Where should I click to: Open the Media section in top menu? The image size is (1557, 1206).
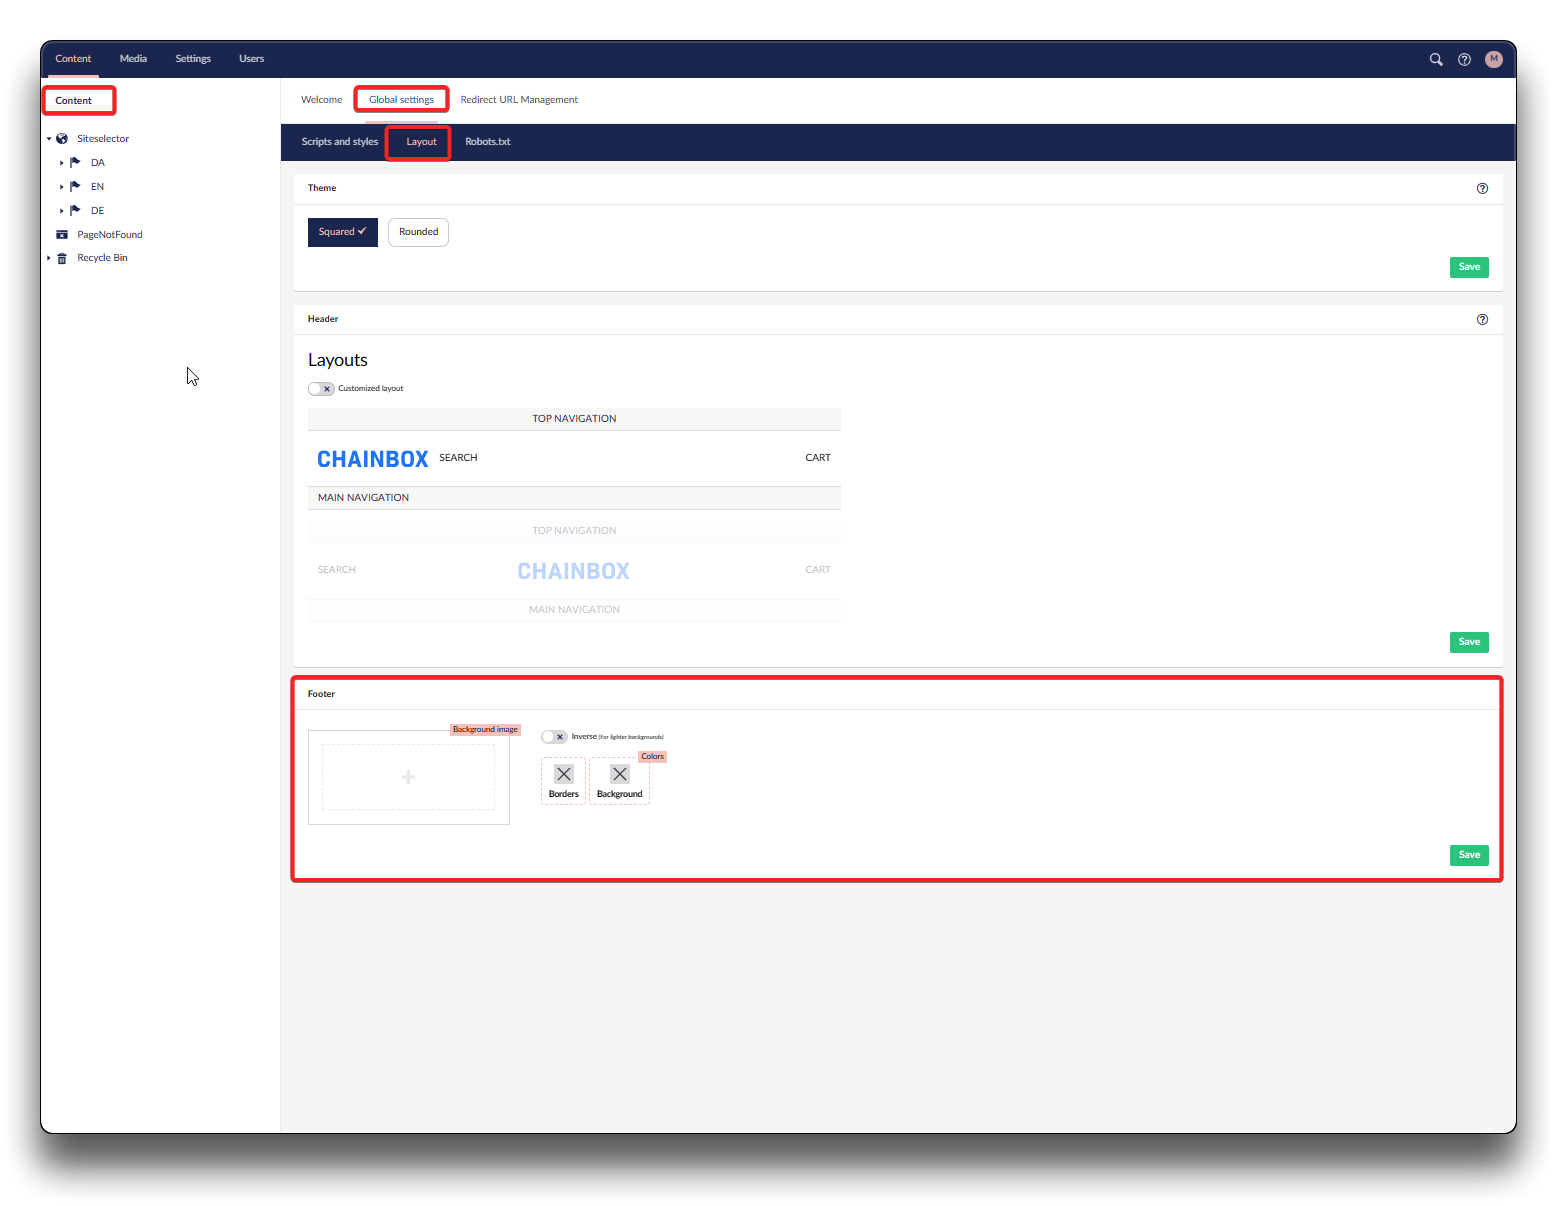[133, 59]
